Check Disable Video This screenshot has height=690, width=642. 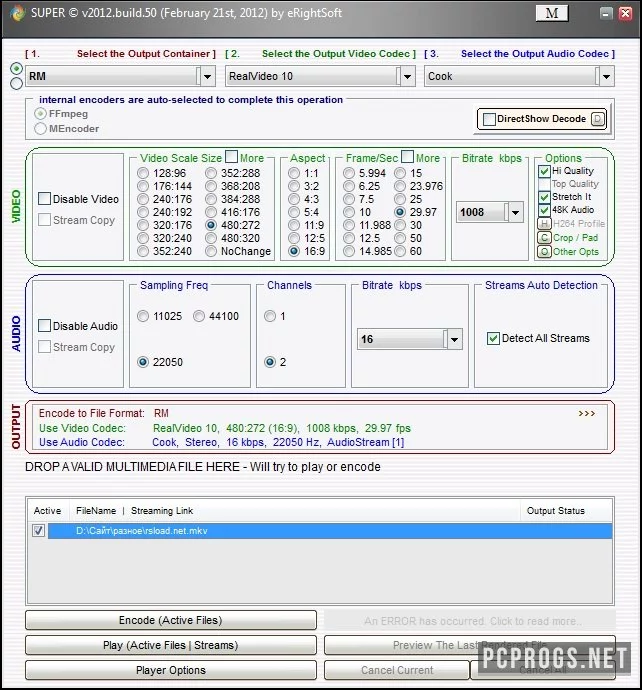coord(44,199)
